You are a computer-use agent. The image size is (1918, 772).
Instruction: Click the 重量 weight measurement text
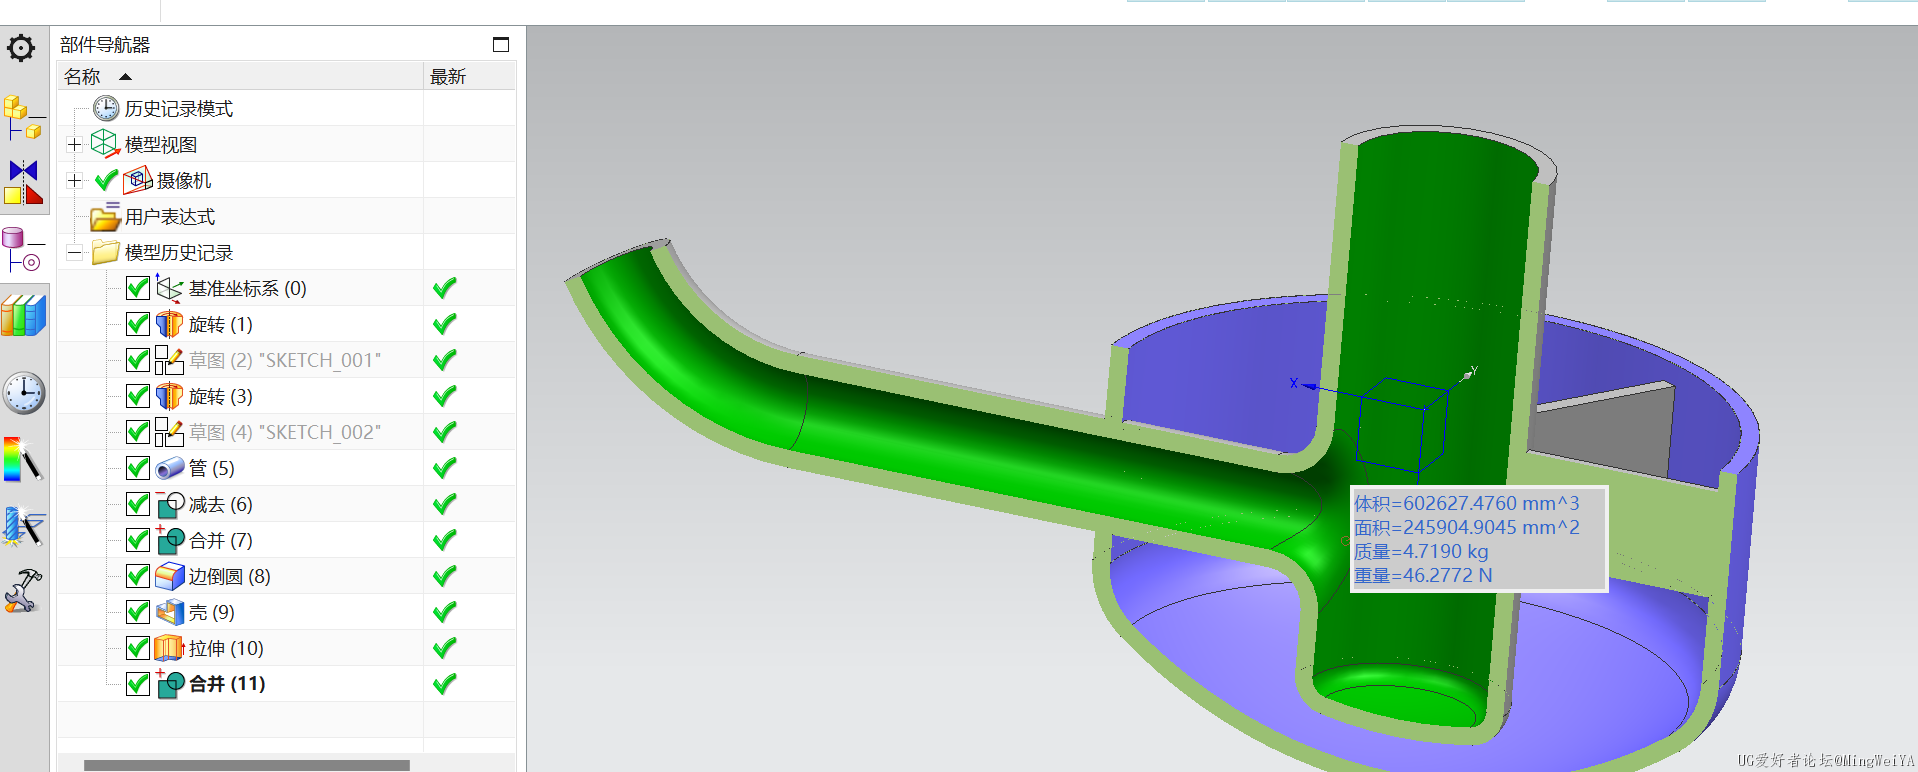(1423, 575)
